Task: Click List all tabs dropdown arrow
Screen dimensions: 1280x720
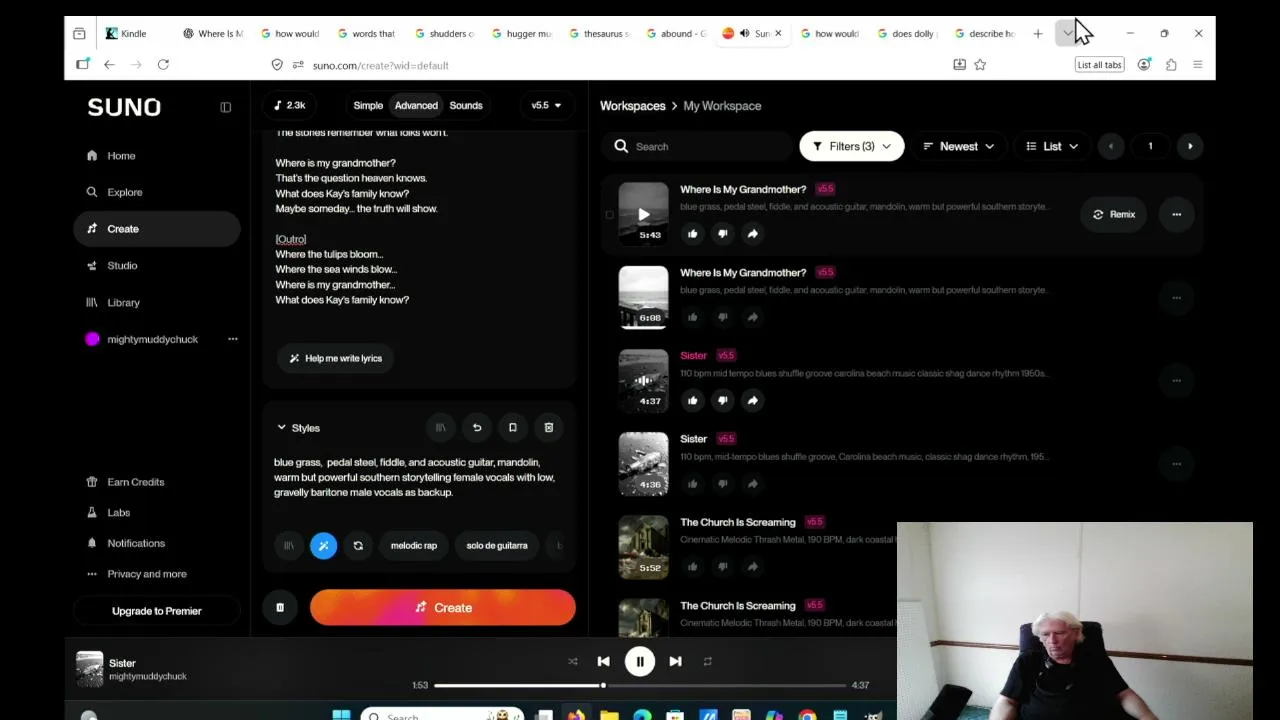Action: (x=1067, y=34)
